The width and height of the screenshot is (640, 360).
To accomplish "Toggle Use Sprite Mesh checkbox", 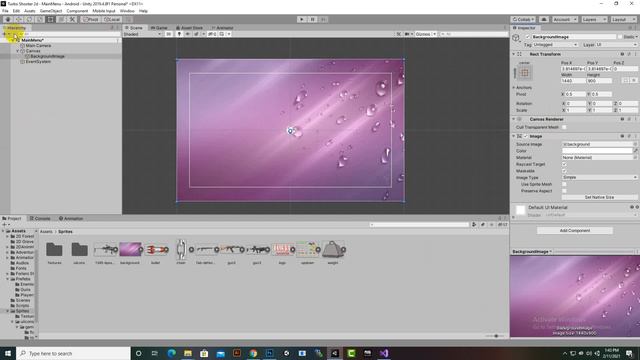I will (x=564, y=184).
